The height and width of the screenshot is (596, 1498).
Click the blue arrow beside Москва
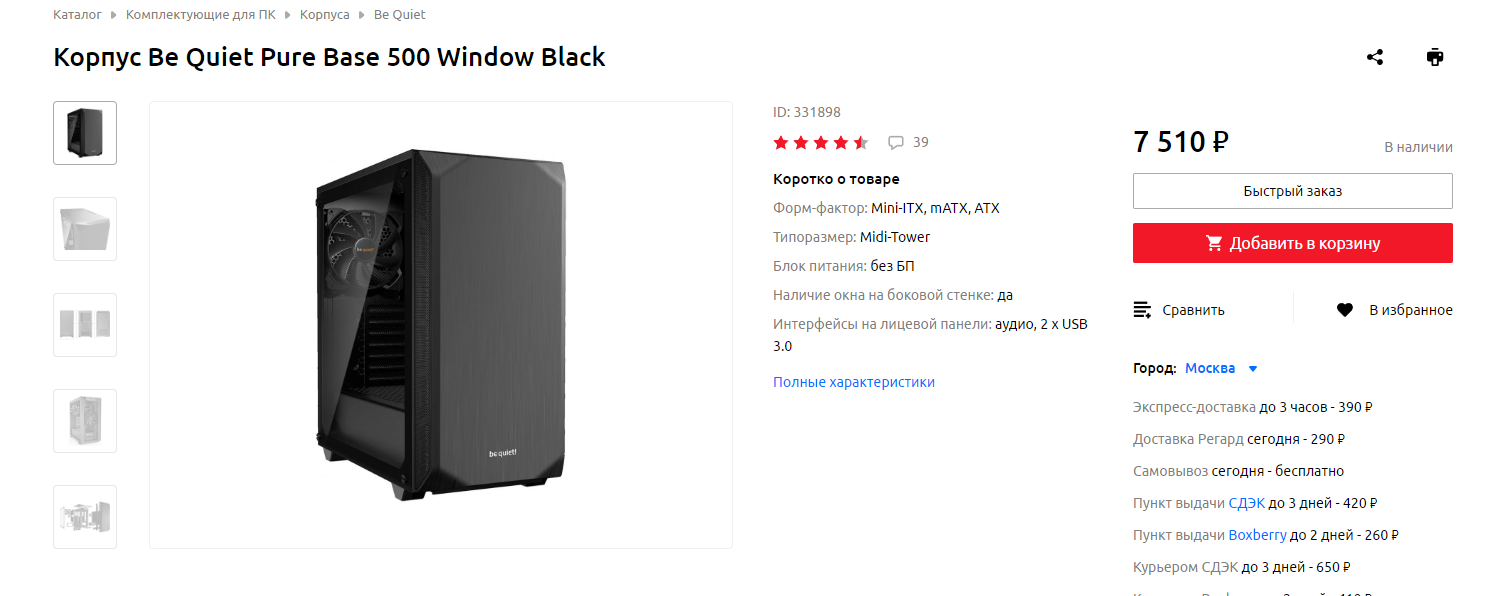(1252, 369)
